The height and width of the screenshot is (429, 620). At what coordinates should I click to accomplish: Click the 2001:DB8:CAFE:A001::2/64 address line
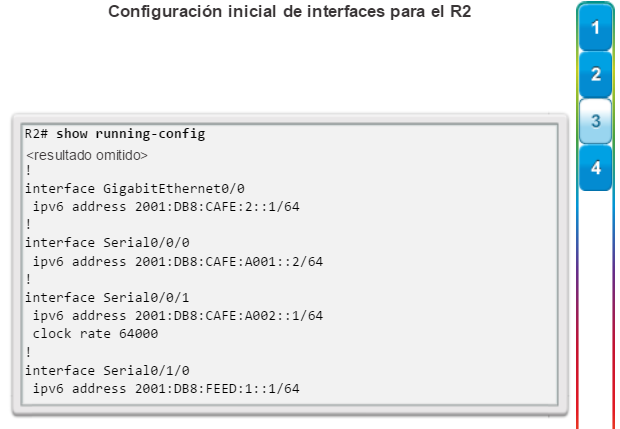click(x=178, y=261)
